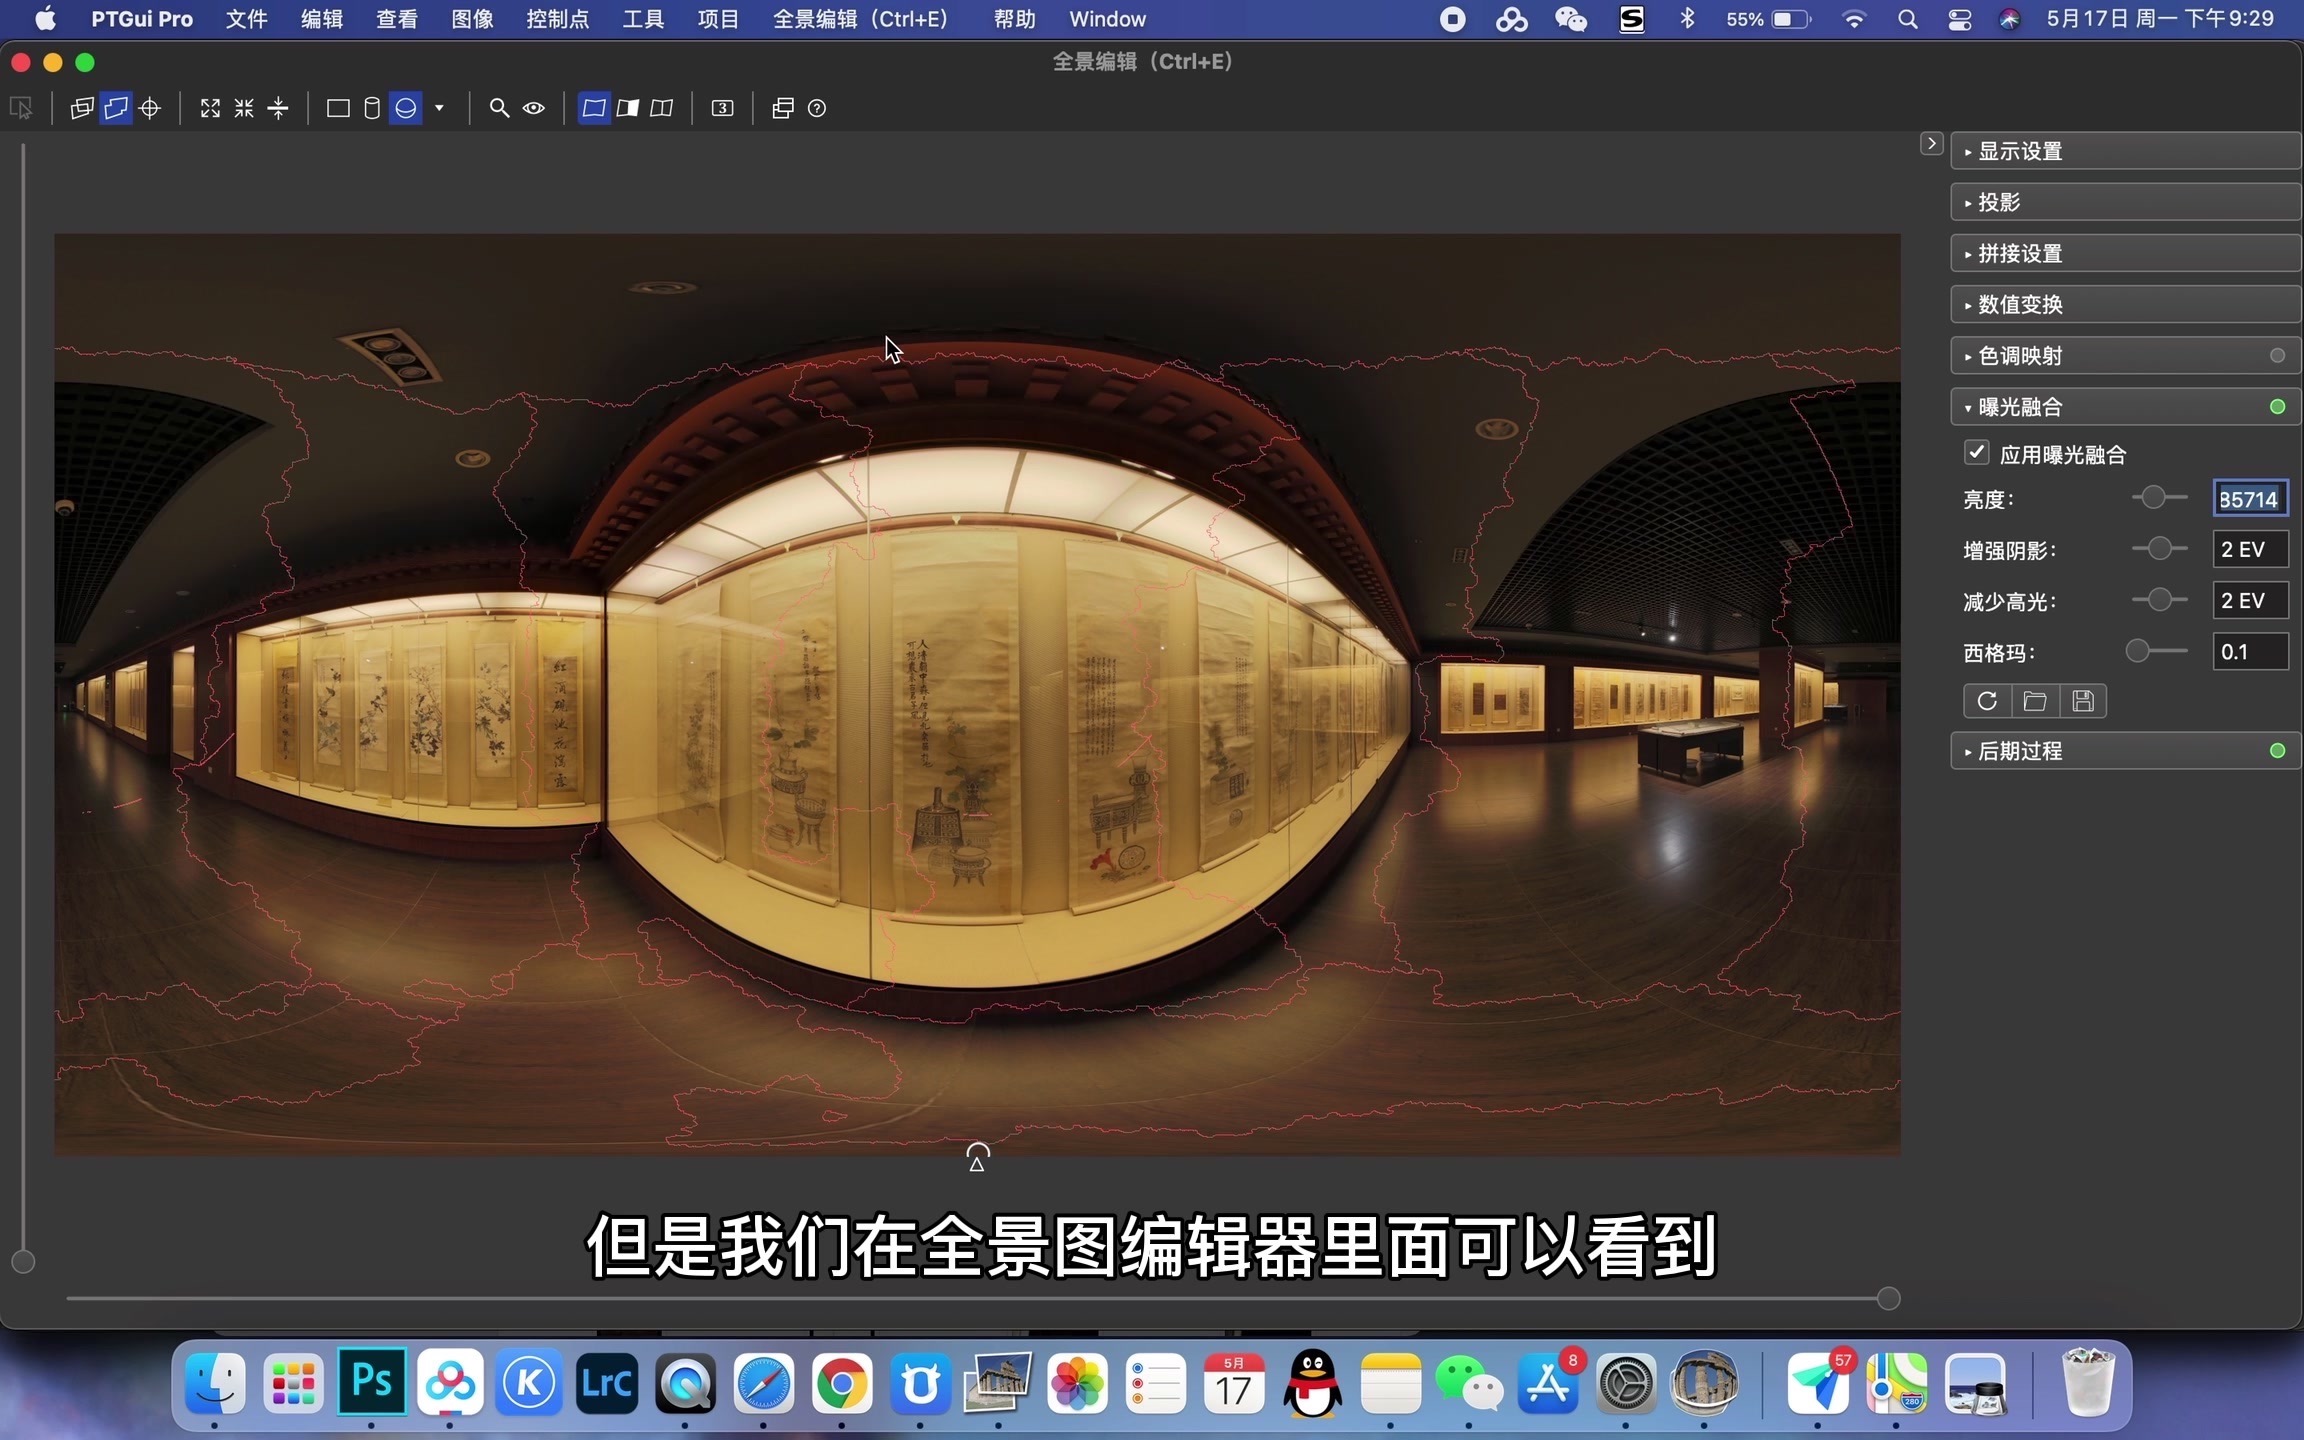Screen dimensions: 2304x1440
Task: Choose the rectilinear projection icon
Action: 338,108
